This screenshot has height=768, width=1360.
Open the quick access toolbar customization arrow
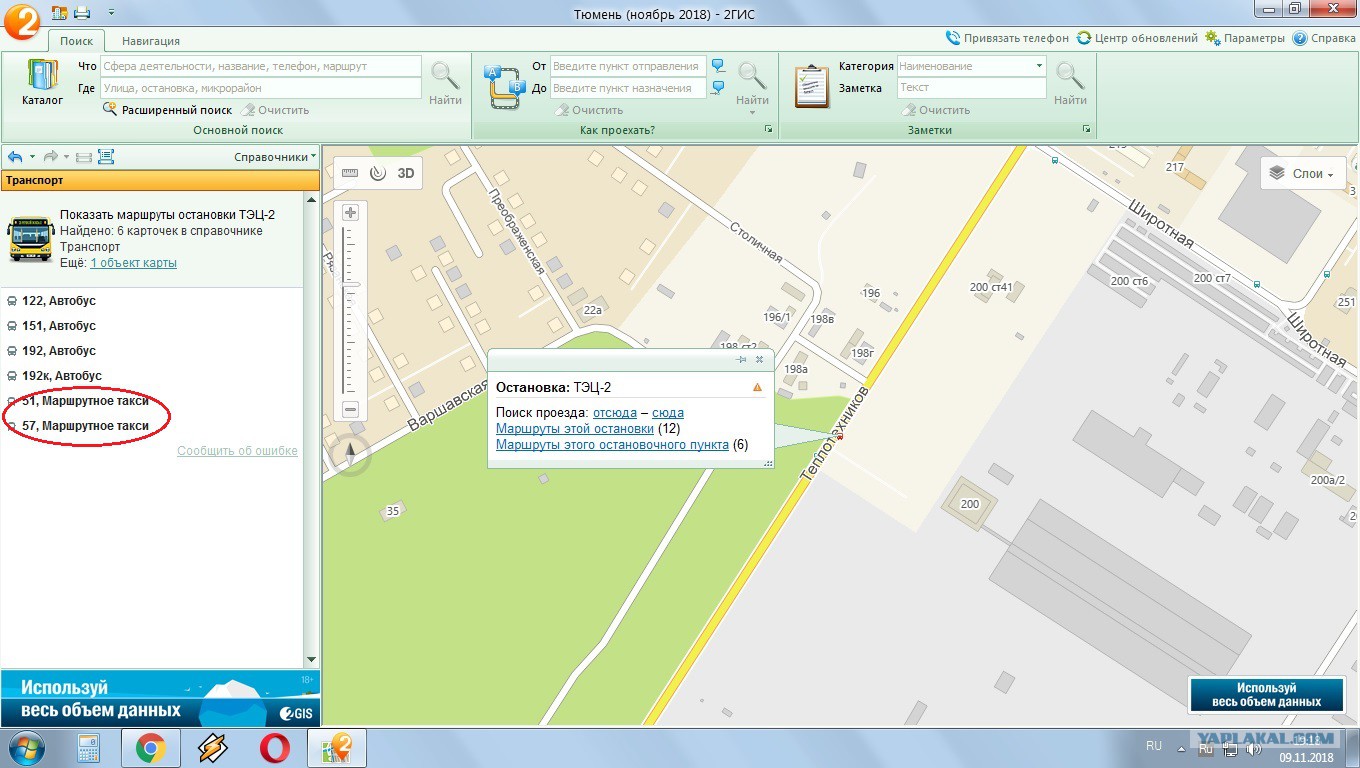point(109,13)
